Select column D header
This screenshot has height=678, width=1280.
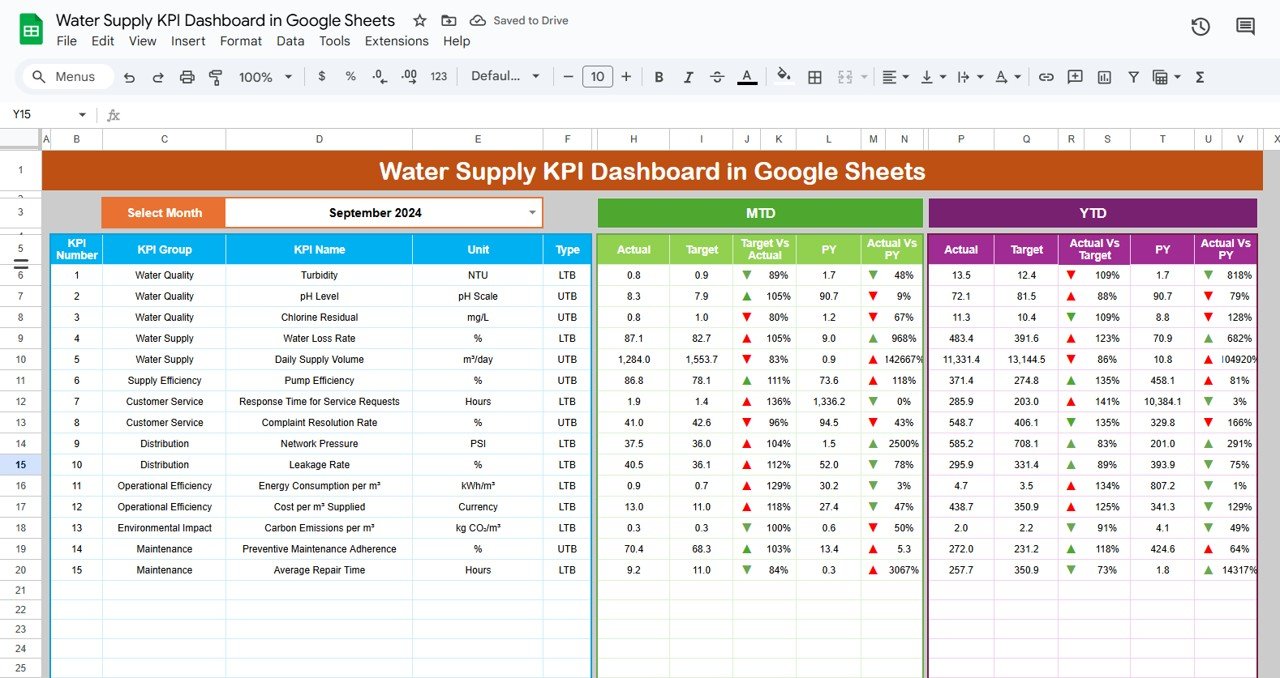coord(319,140)
